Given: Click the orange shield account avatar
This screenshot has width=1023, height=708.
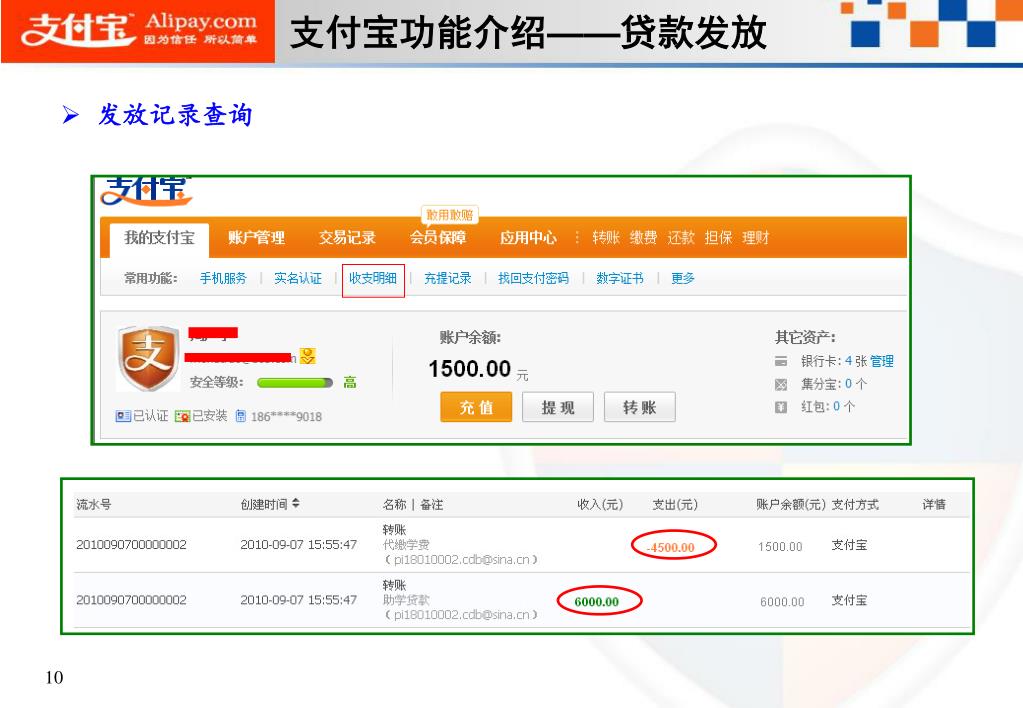Looking at the screenshot, I should click(x=149, y=358).
